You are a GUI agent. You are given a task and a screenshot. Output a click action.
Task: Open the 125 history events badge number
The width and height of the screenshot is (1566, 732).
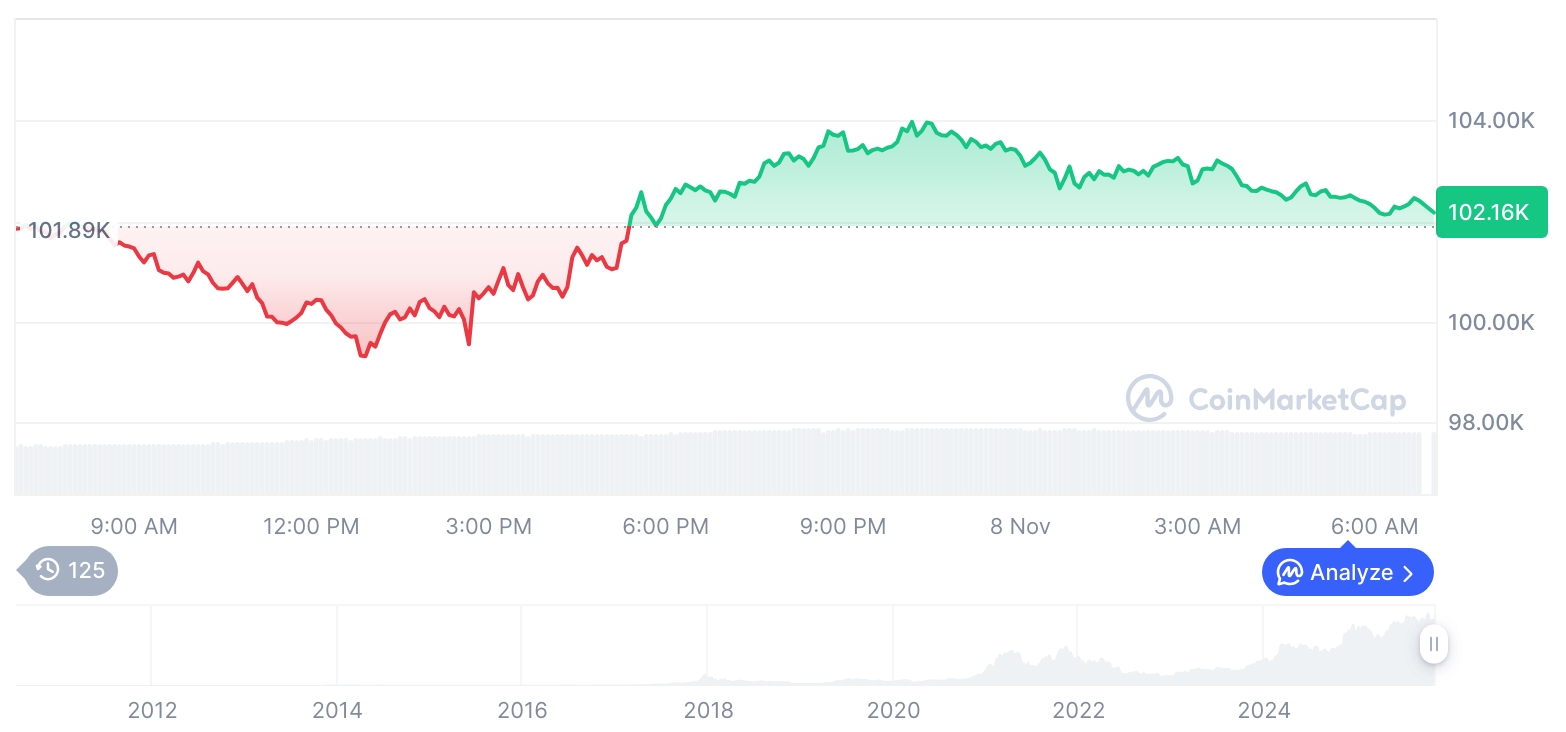coord(86,571)
